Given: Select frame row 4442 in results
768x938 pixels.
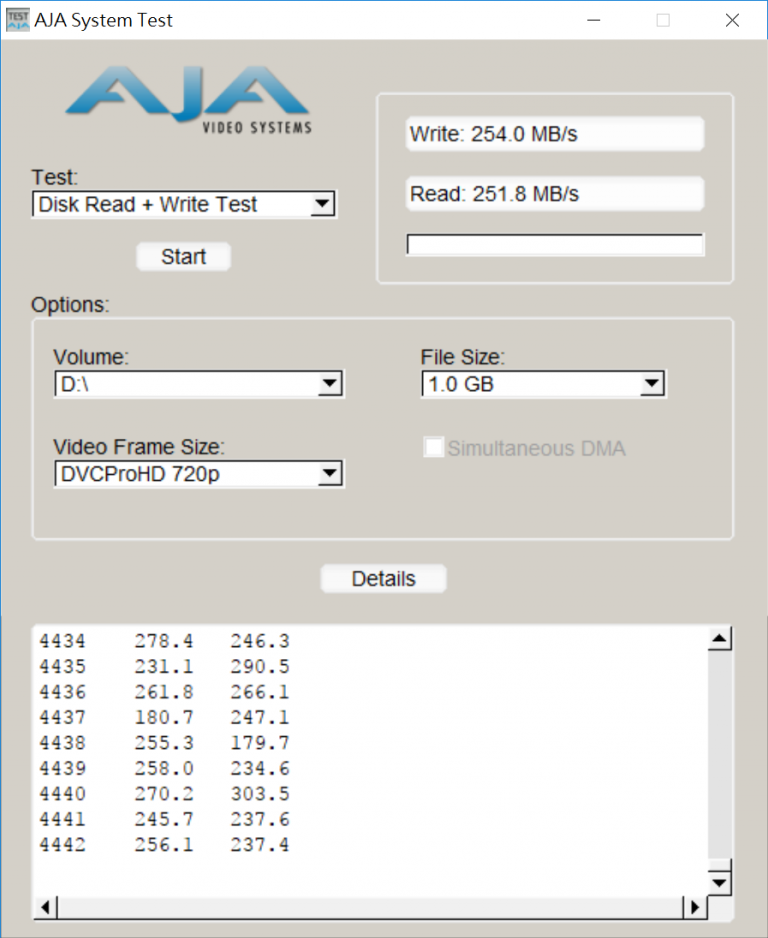Looking at the screenshot, I should [164, 845].
